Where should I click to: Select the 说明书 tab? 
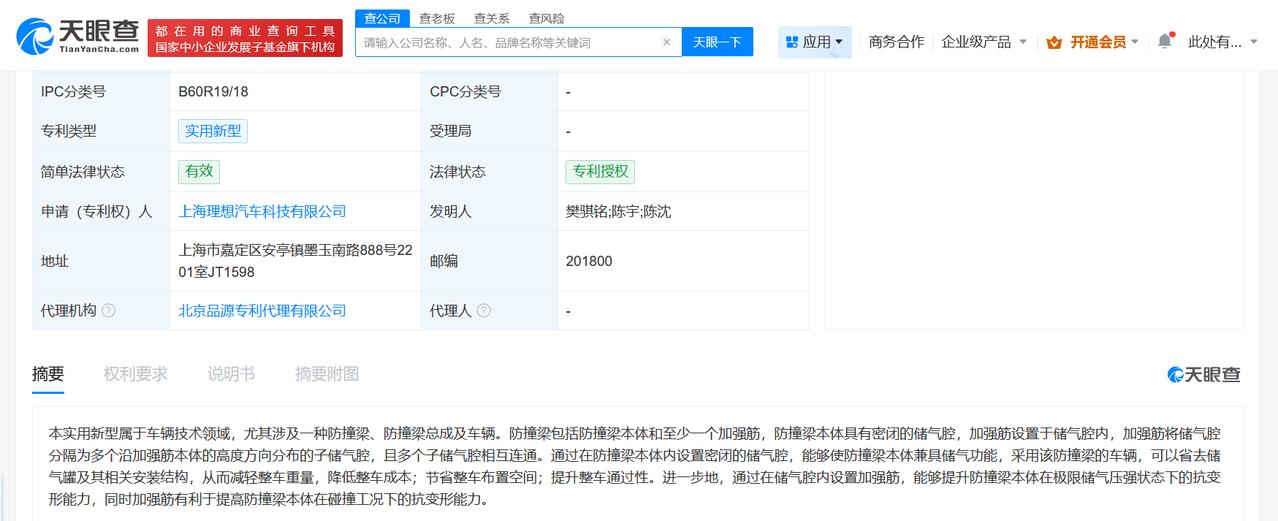(x=231, y=374)
